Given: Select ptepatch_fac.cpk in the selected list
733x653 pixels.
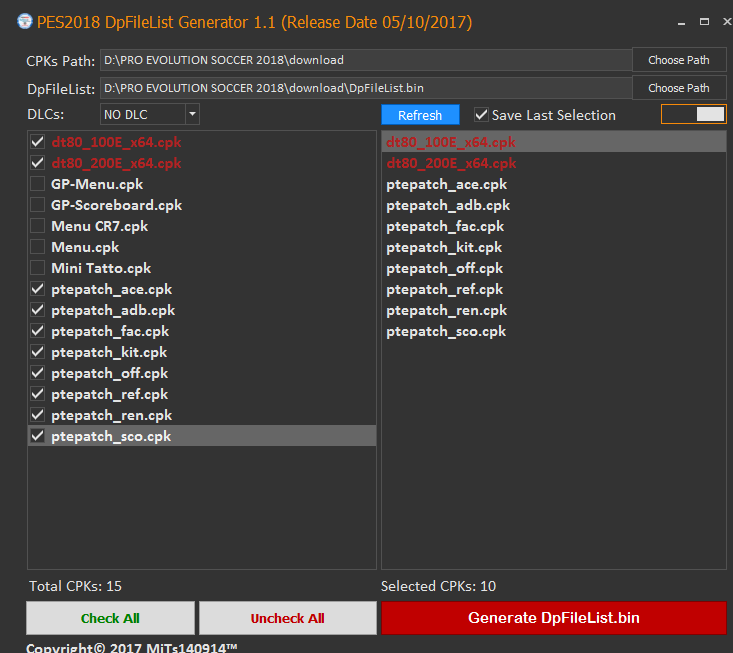Looking at the screenshot, I should [554, 226].
